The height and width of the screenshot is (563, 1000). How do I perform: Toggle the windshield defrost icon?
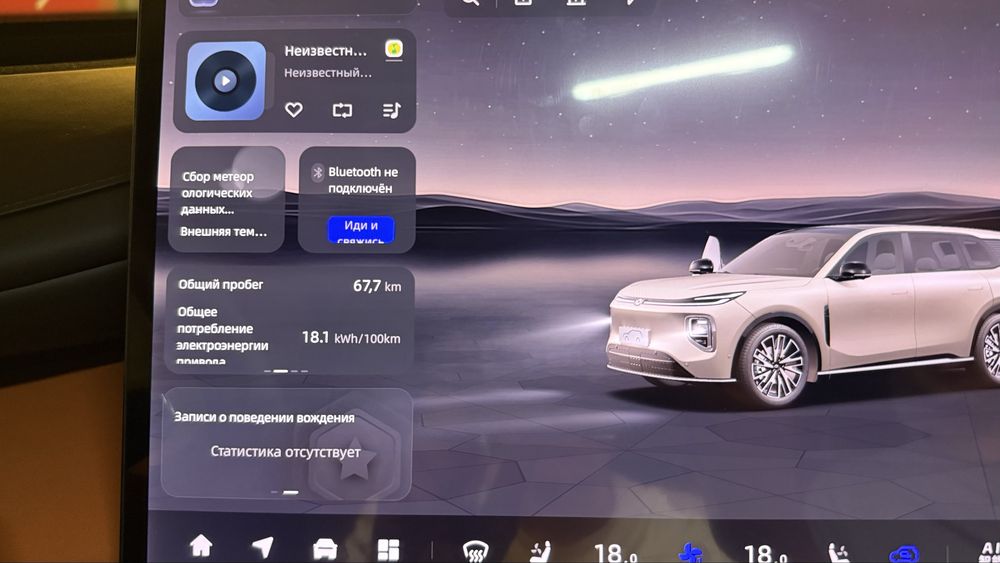click(475, 552)
